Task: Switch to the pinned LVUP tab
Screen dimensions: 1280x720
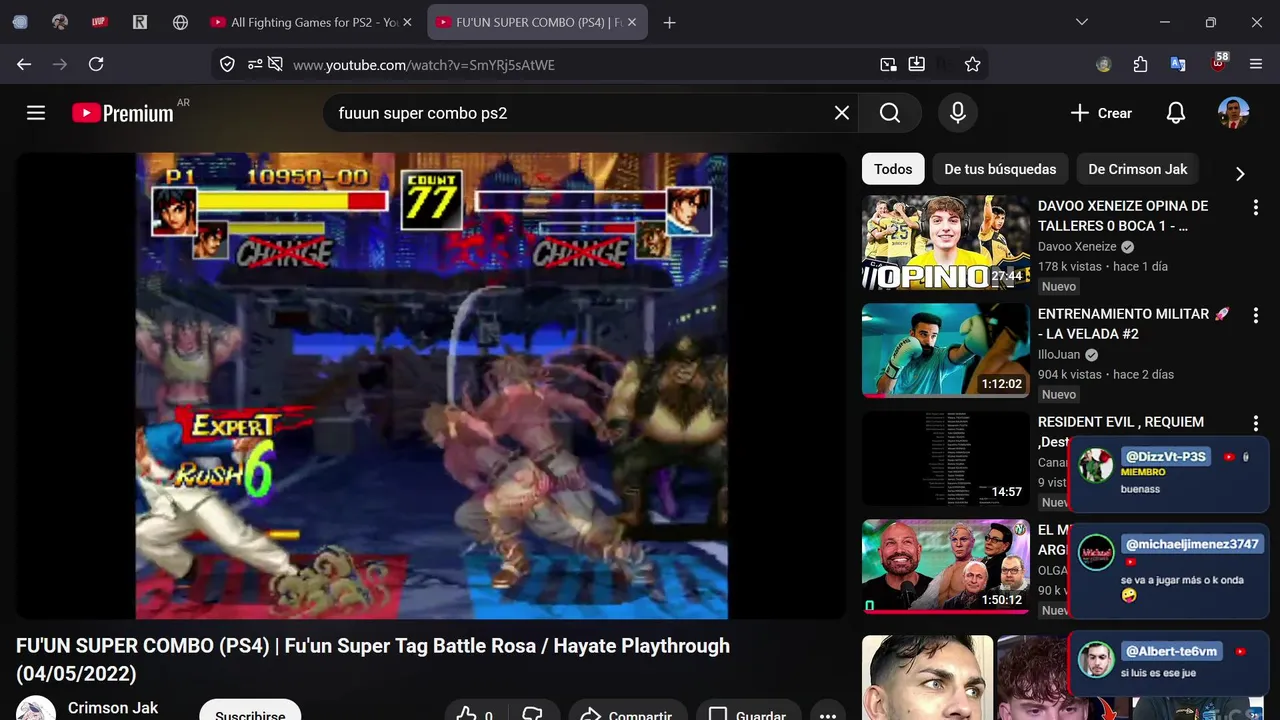Action: 100,22
